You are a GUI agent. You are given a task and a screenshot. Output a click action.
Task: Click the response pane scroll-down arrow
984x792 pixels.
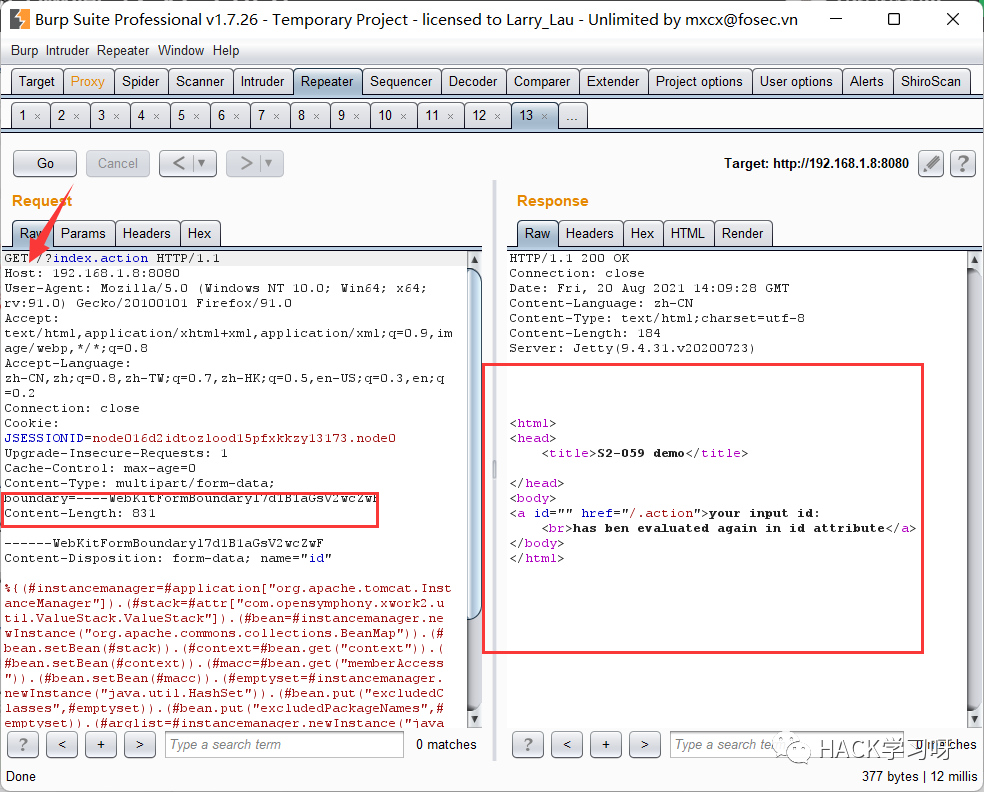point(974,719)
